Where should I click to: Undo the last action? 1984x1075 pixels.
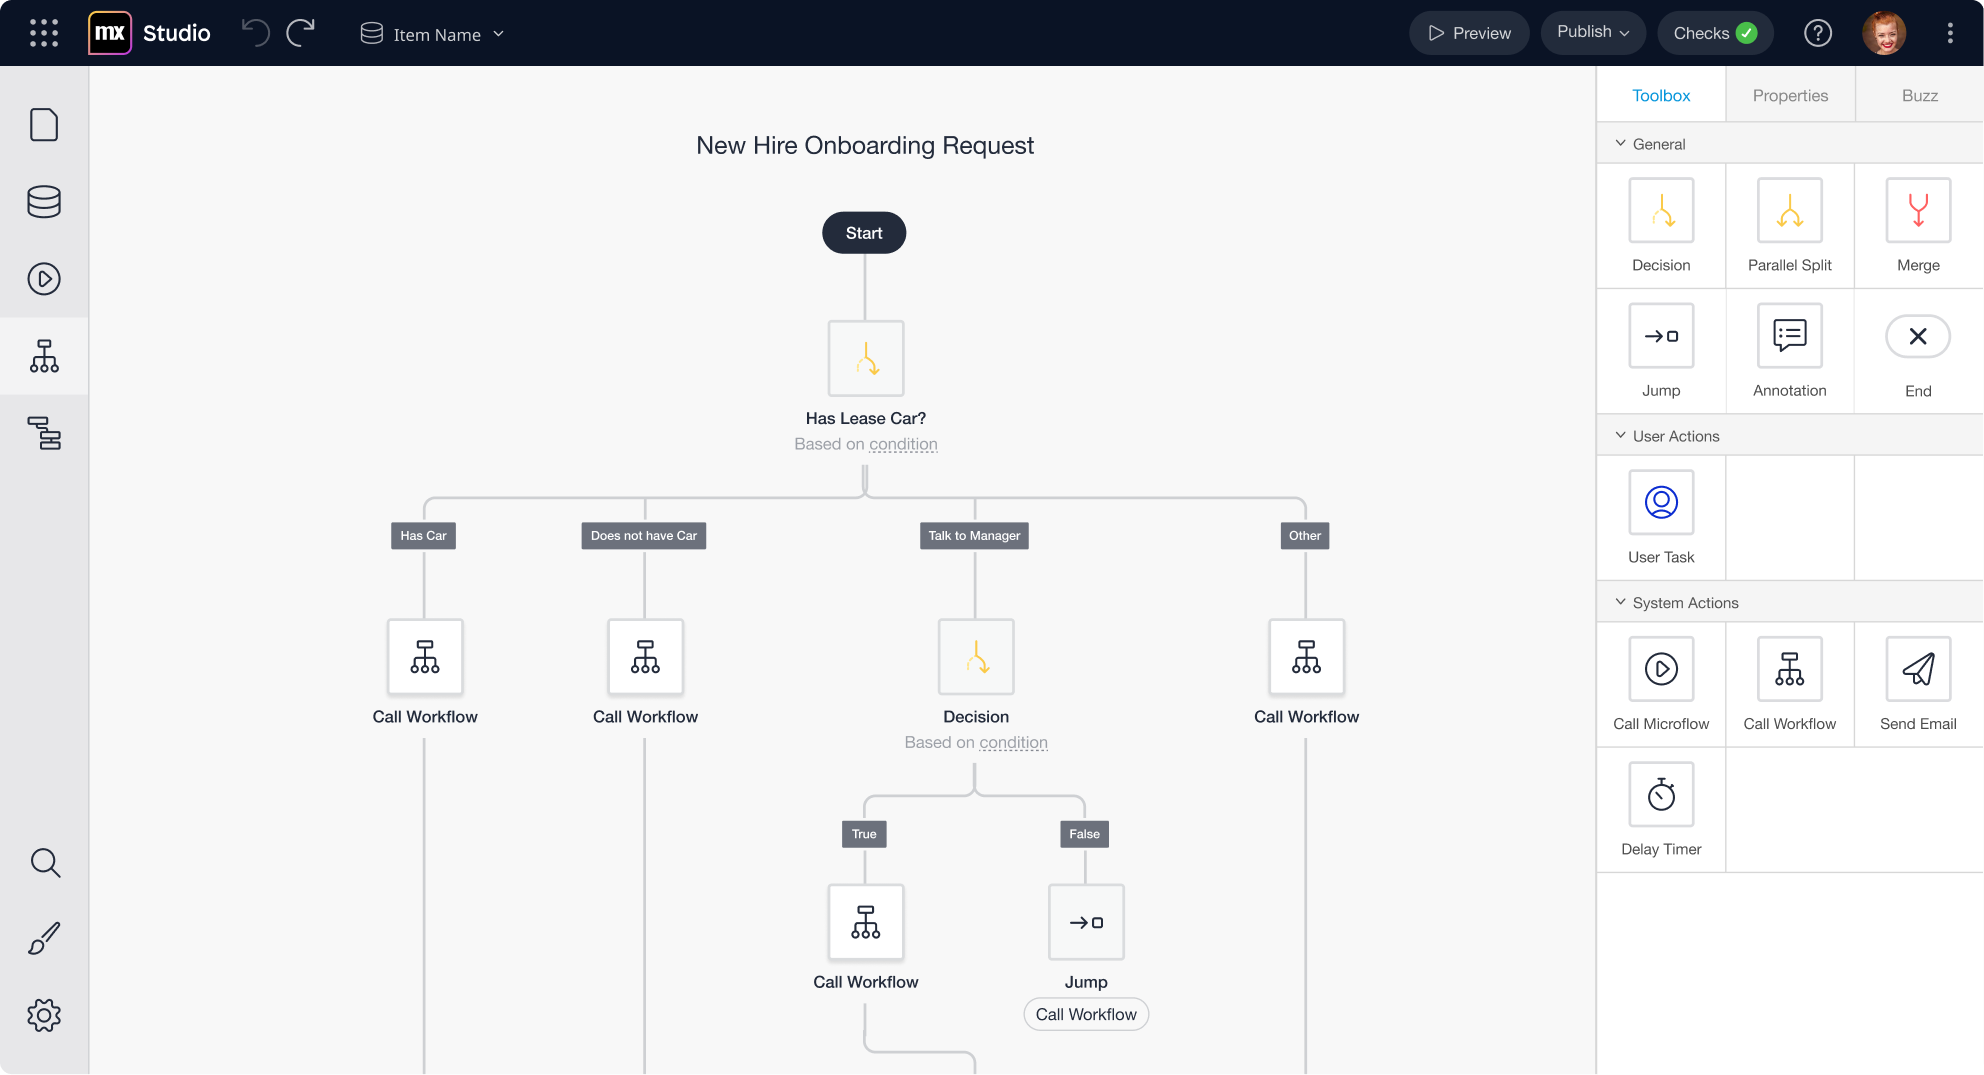256,33
